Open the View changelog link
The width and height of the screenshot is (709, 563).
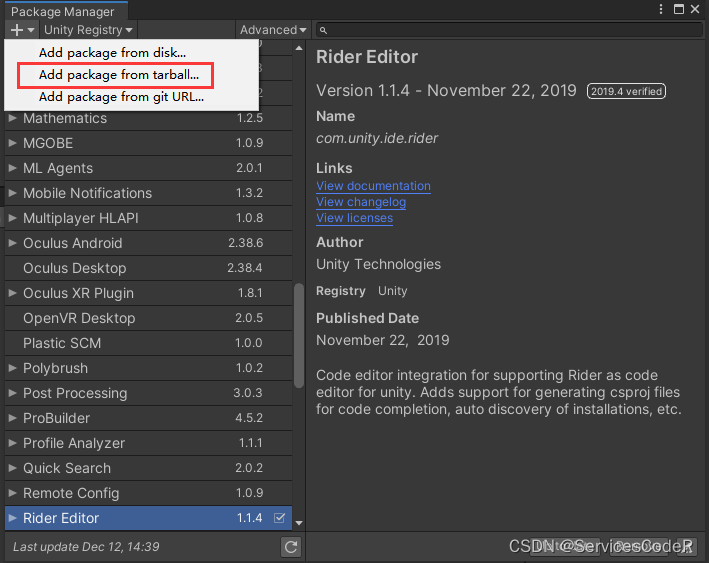pos(361,202)
